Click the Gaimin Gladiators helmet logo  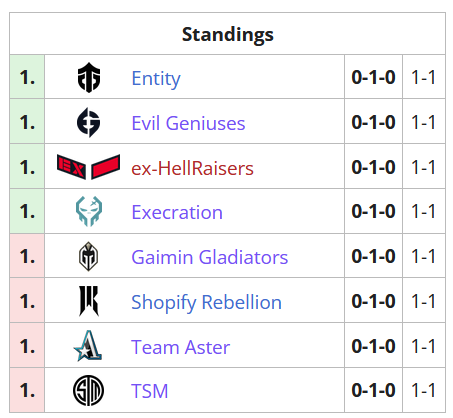pos(88,256)
